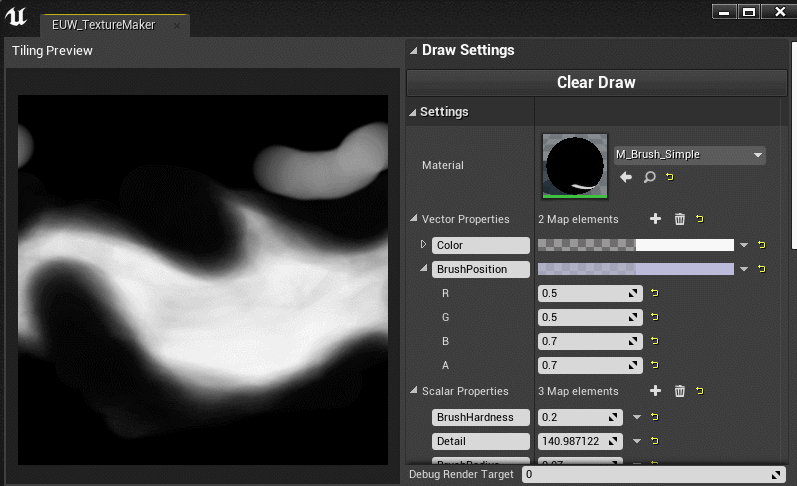Open options arrow for Detail entry
This screenshot has width=797, height=486.
pos(636,441)
